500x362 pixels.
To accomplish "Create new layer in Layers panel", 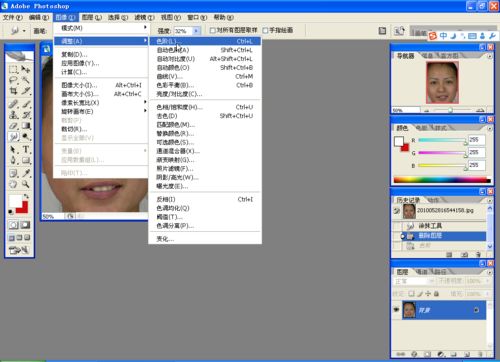I will click(467, 354).
